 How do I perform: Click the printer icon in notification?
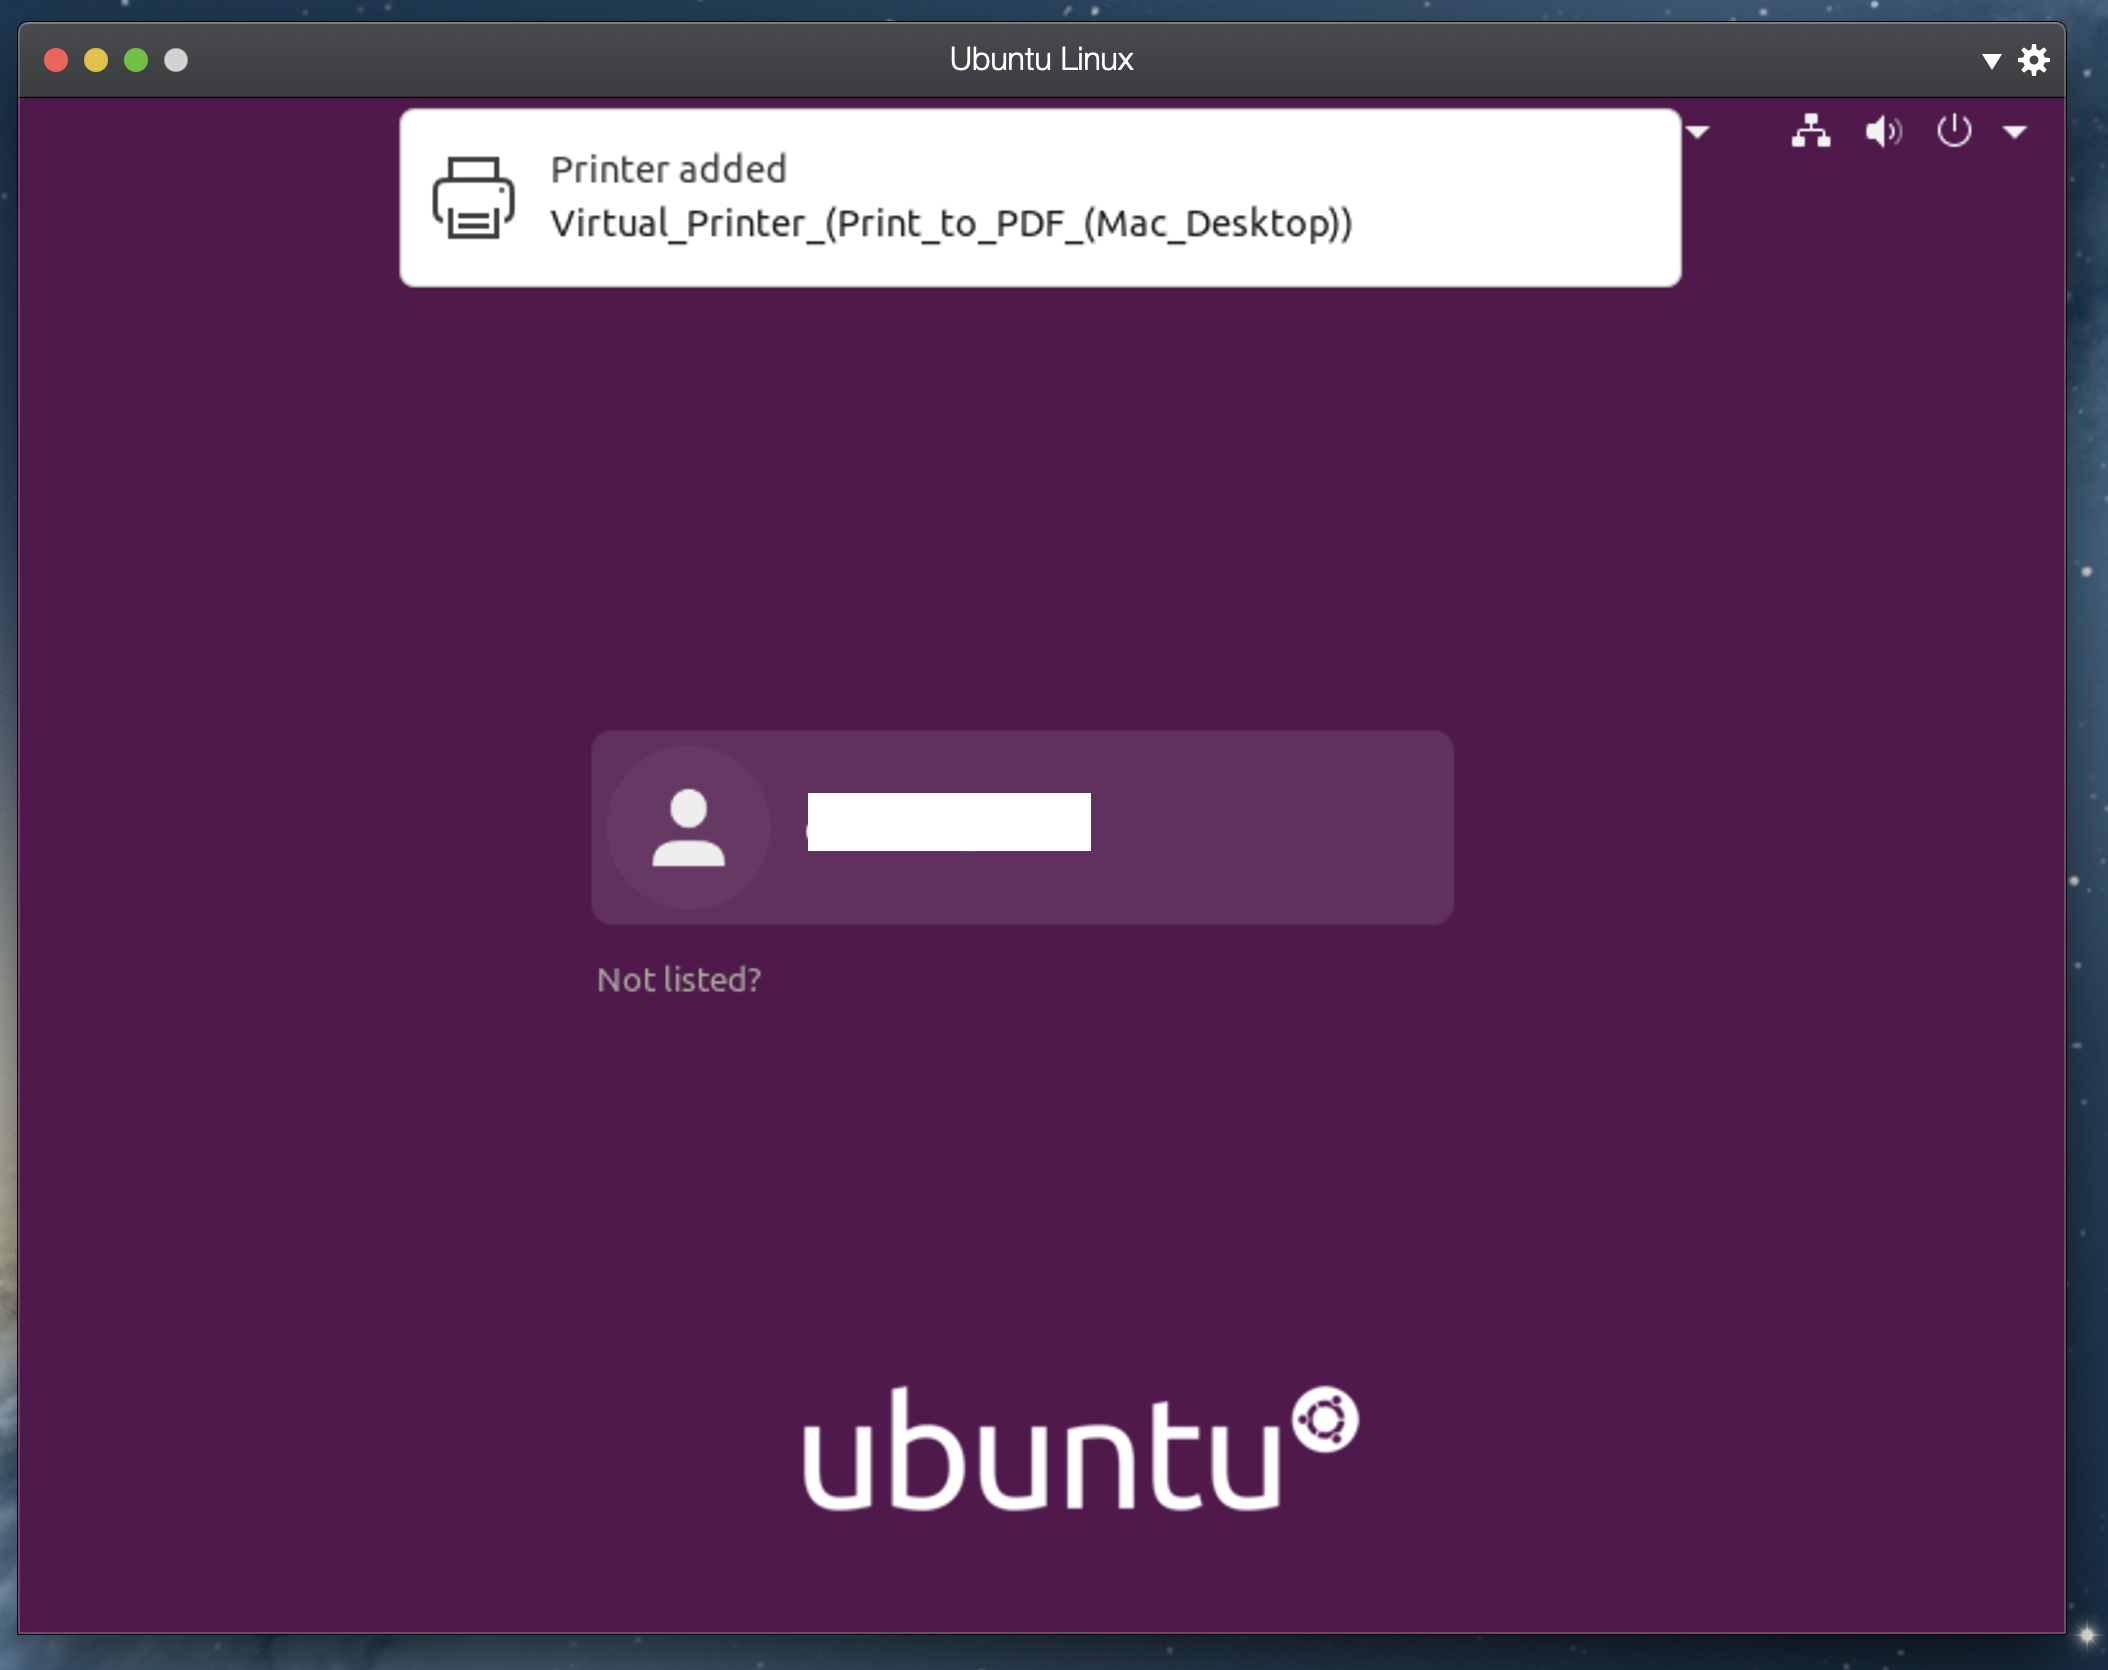pyautogui.click(x=473, y=198)
